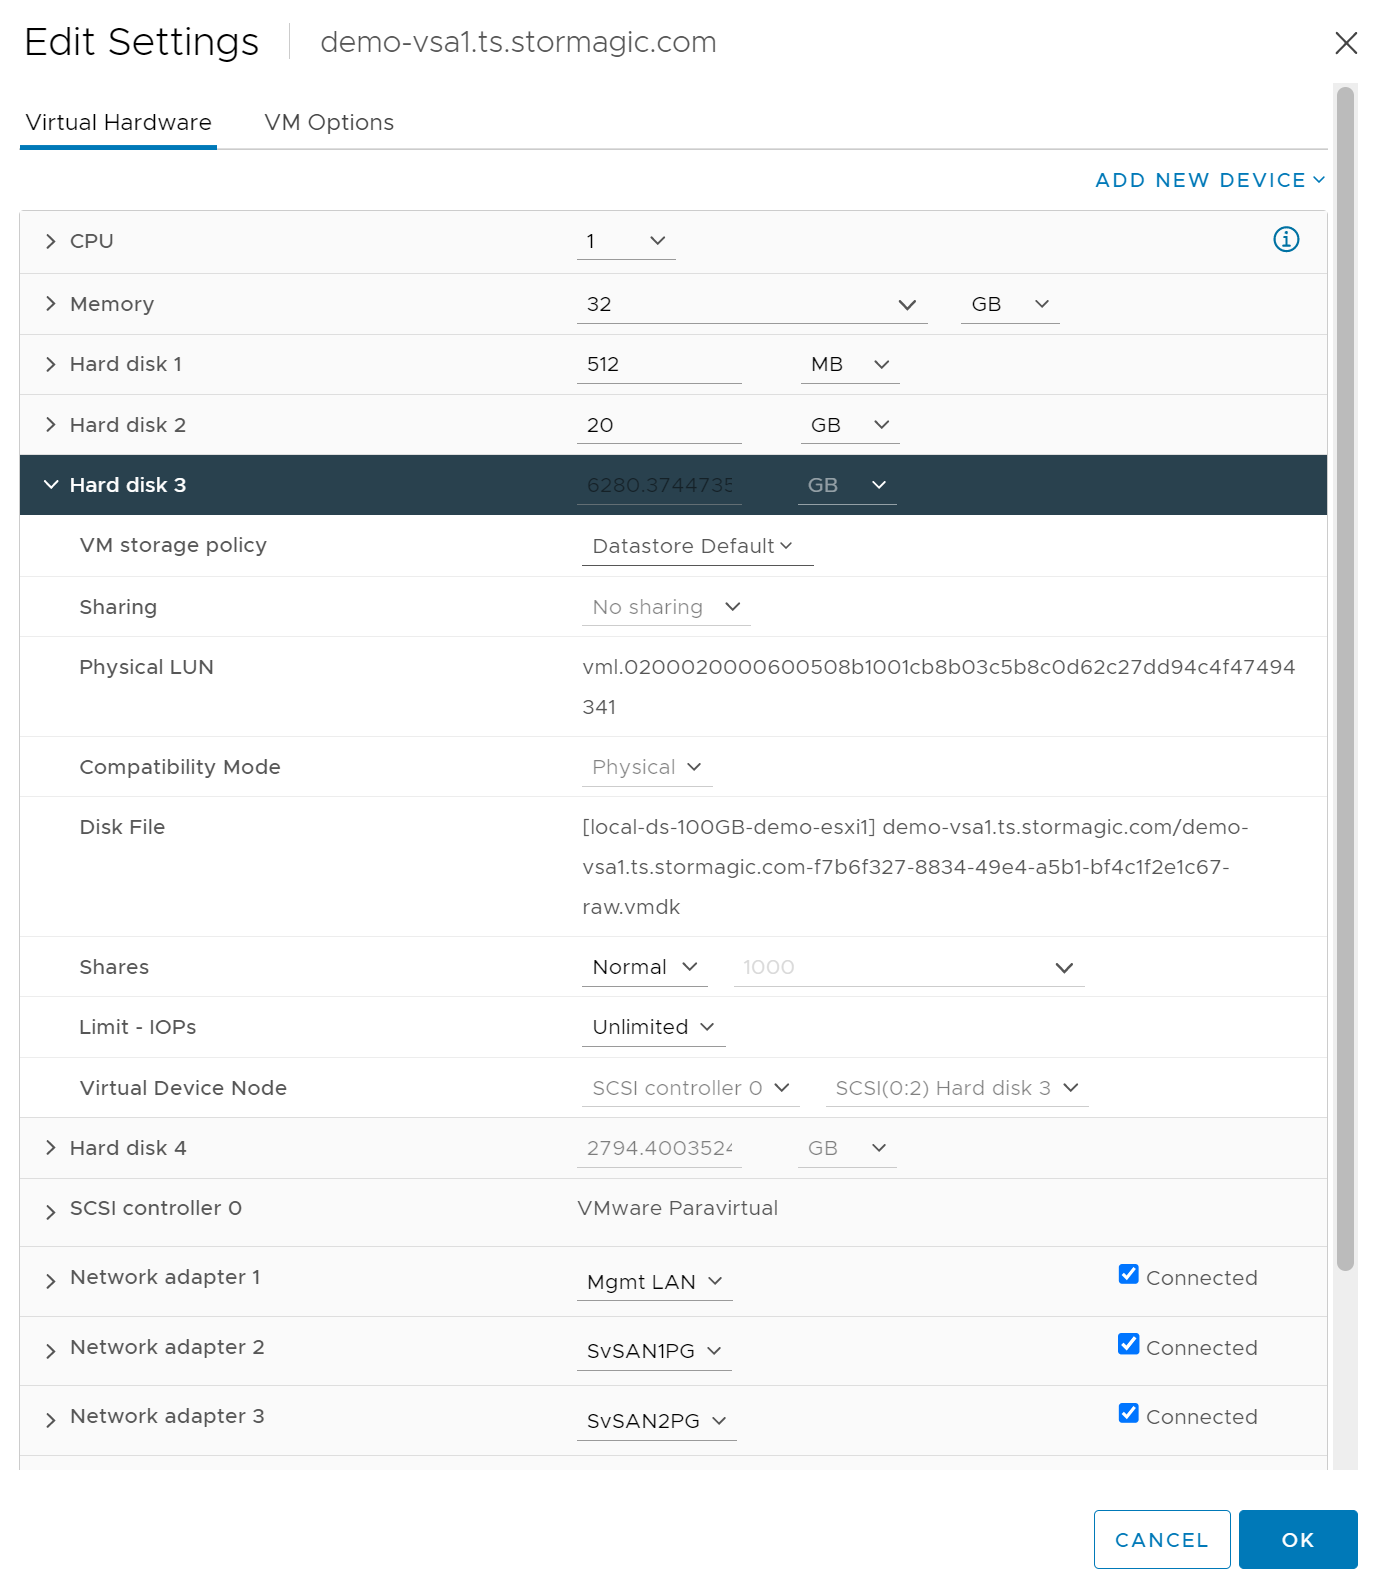Open VM storage policy Datastore Default dropdown

click(697, 546)
